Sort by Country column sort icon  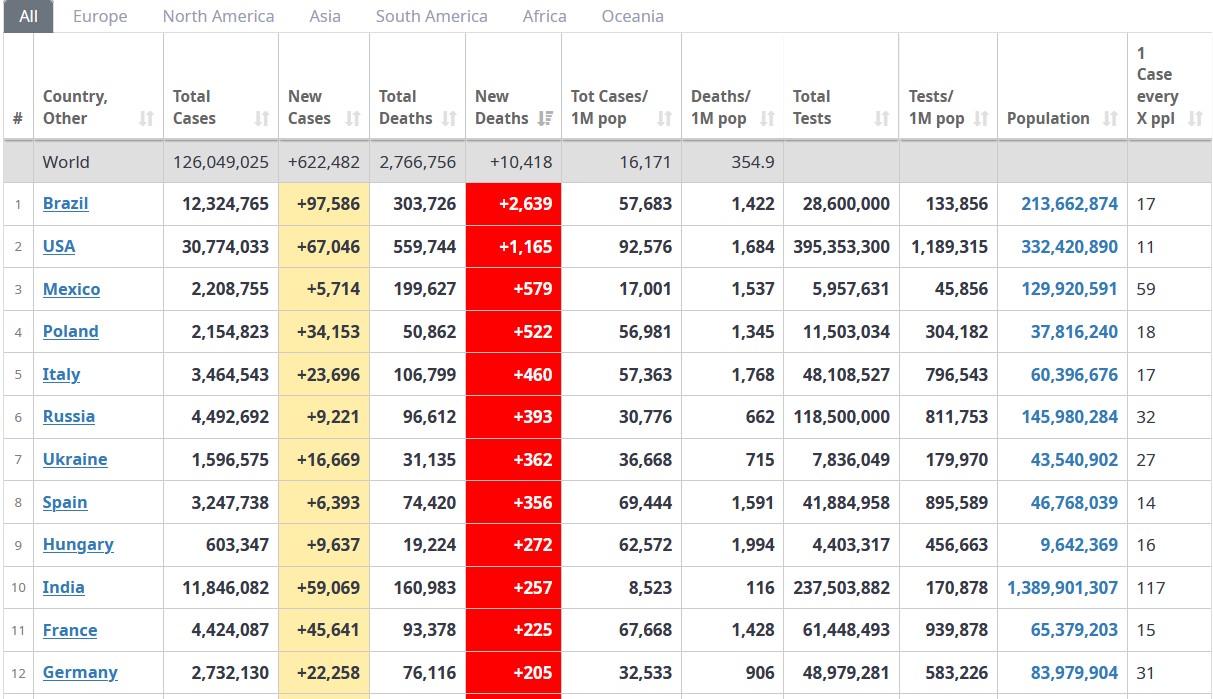pos(146,118)
